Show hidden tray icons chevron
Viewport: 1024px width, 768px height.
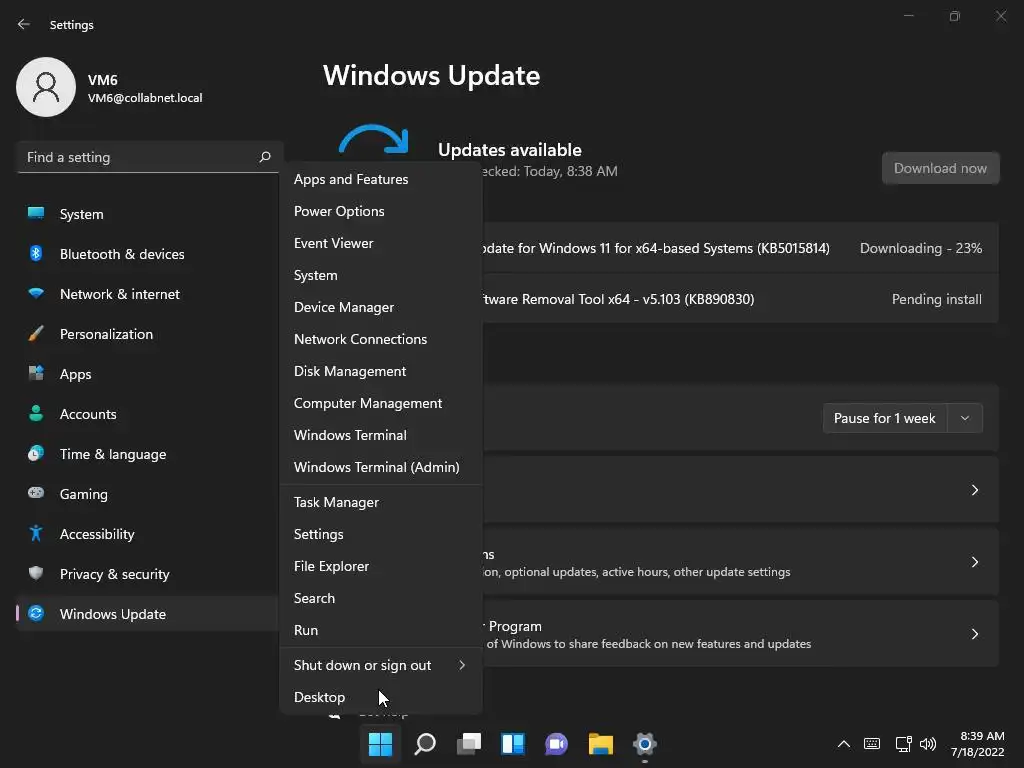click(x=844, y=744)
